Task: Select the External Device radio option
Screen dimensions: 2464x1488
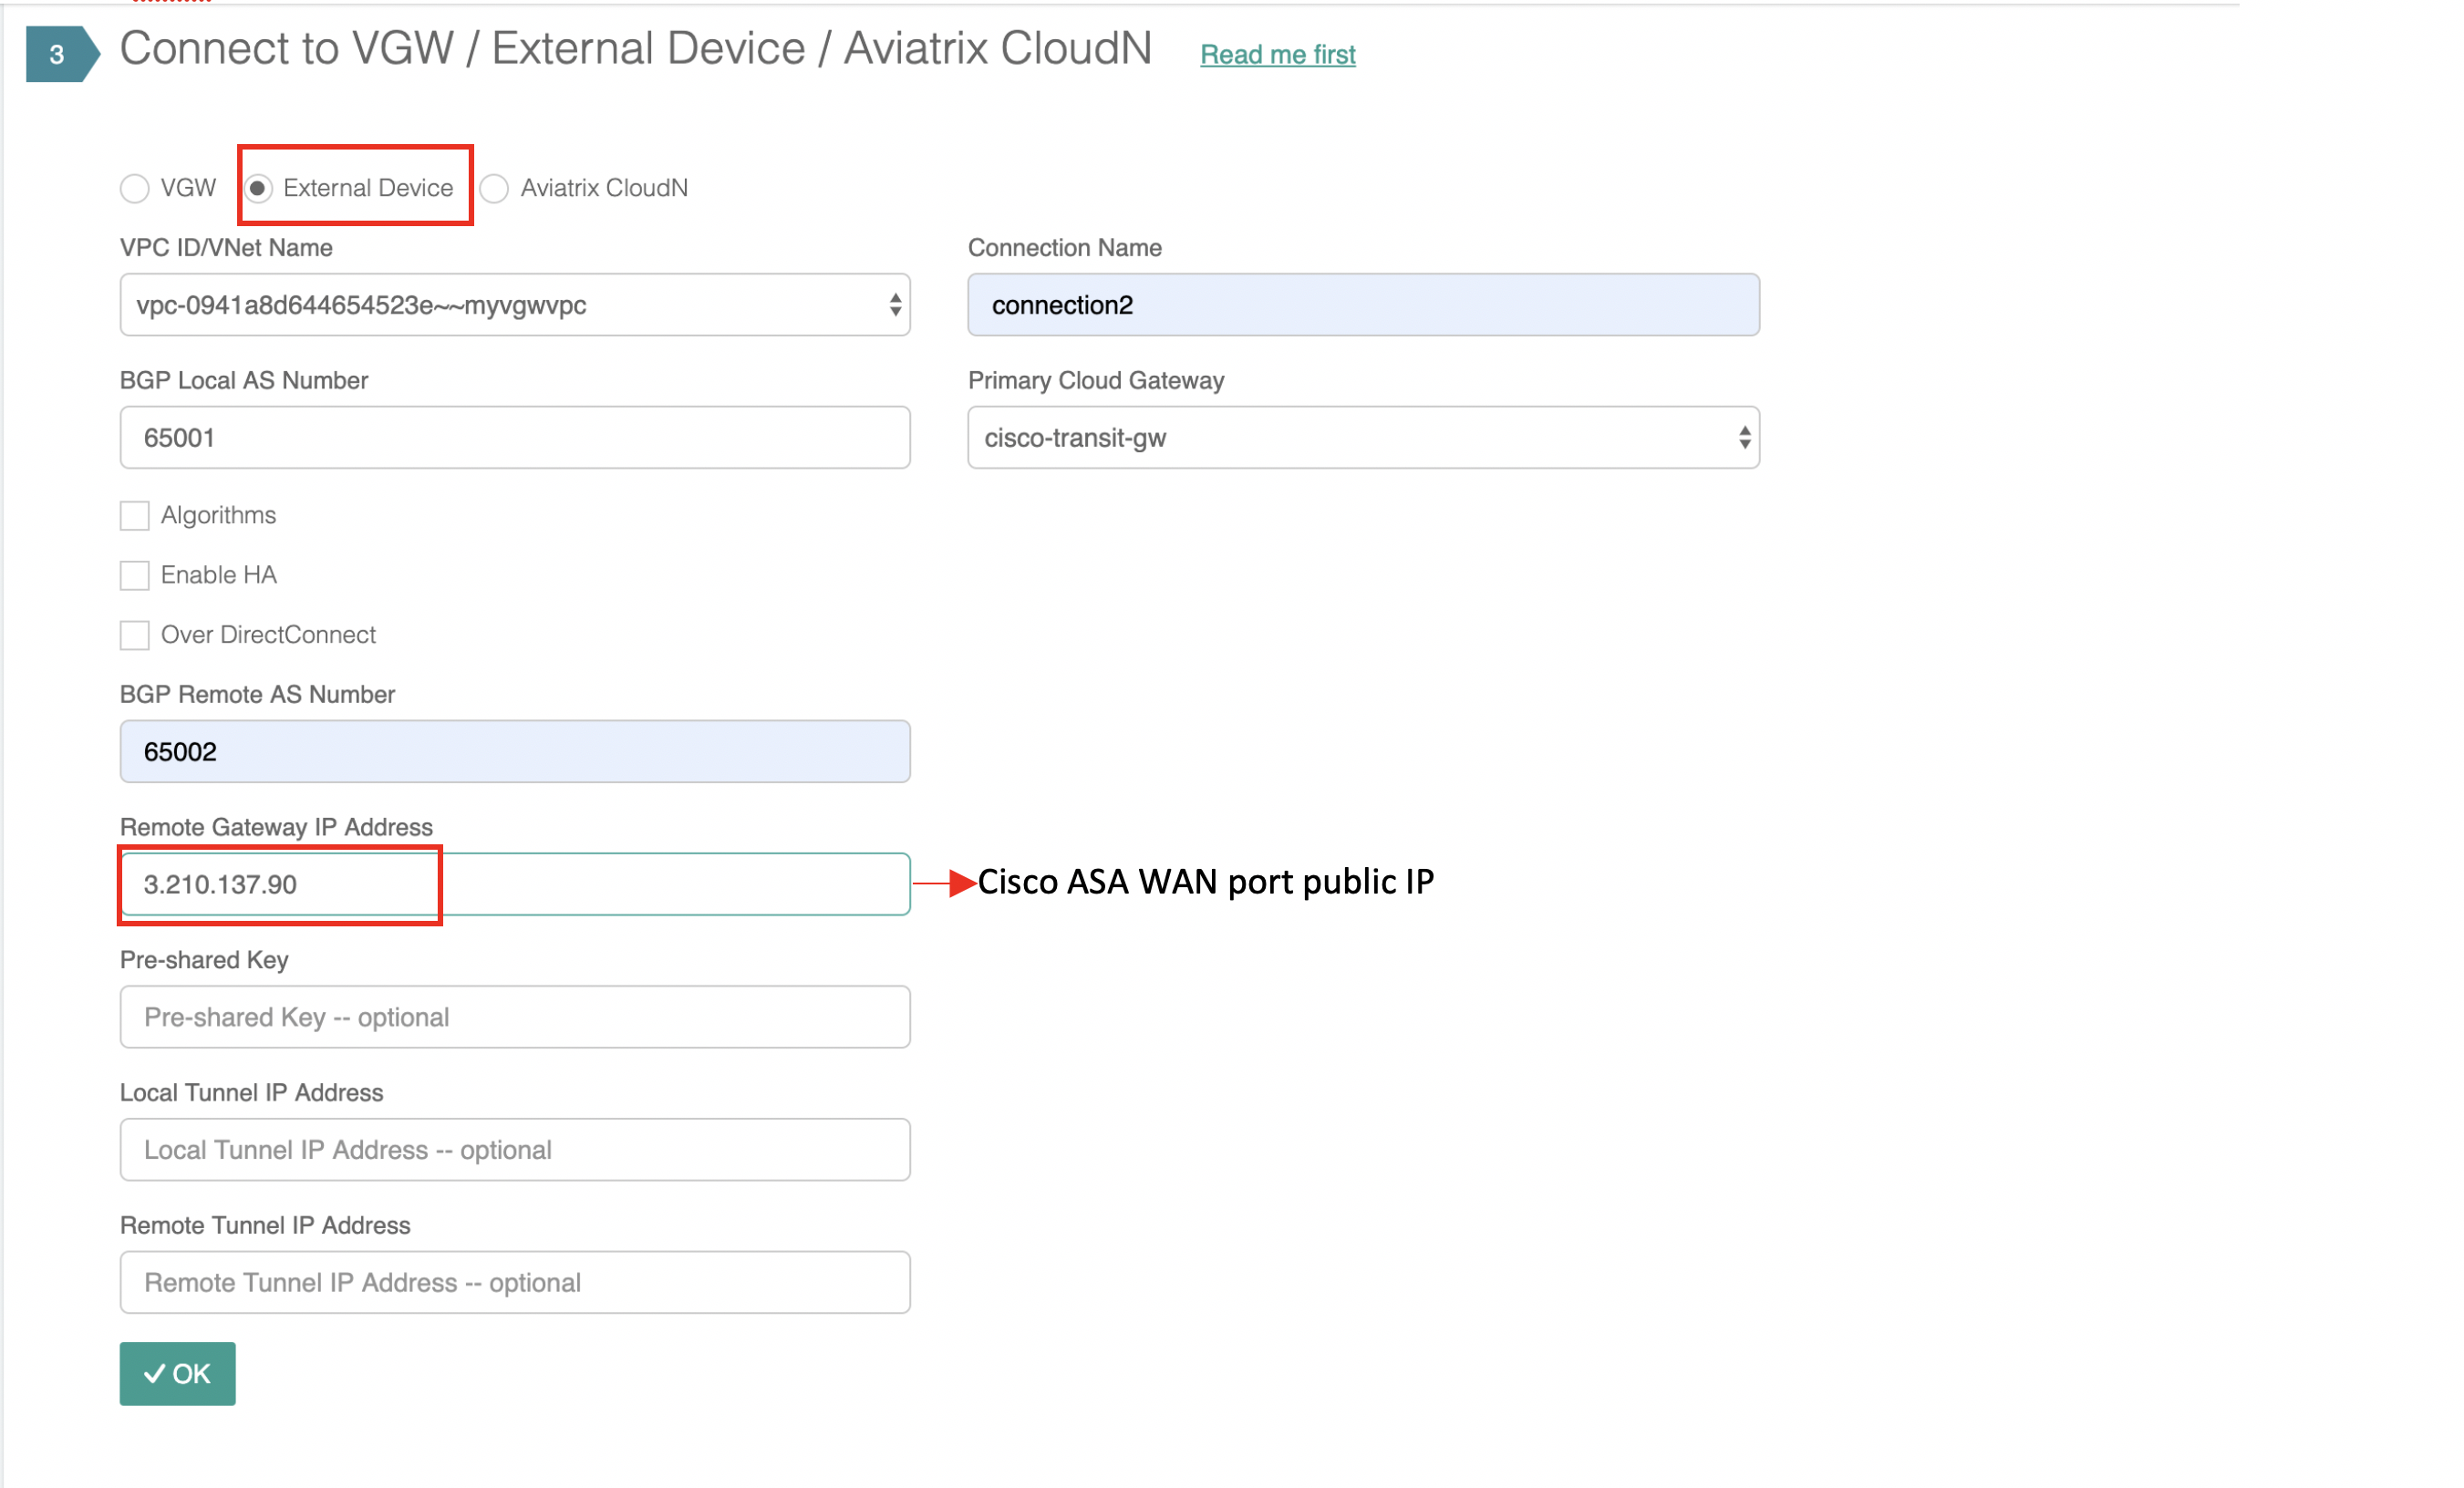Action: 259,188
